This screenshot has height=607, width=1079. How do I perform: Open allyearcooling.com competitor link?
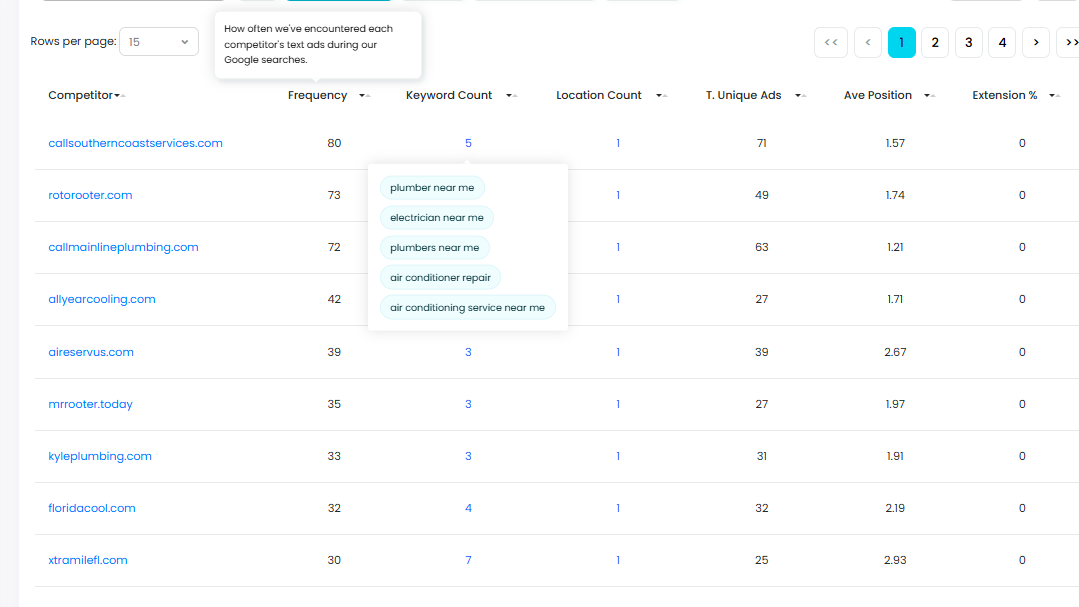pyautogui.click(x=102, y=299)
